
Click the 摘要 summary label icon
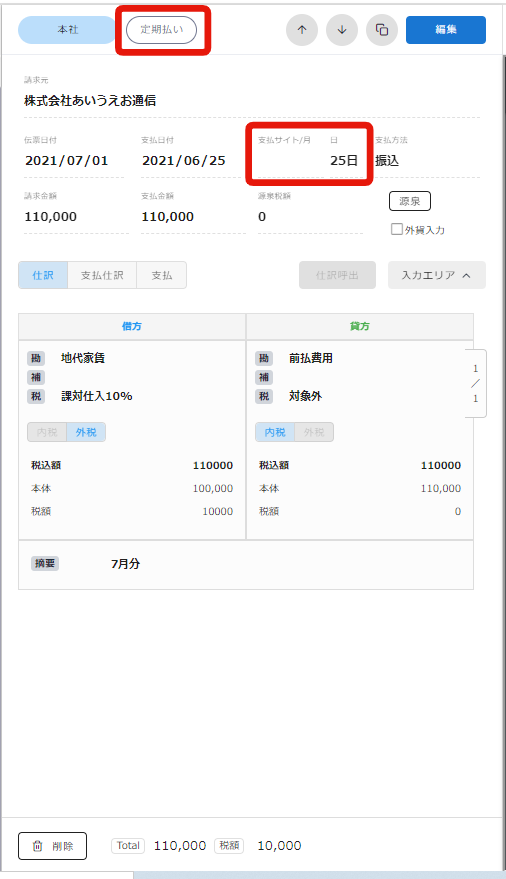45,563
